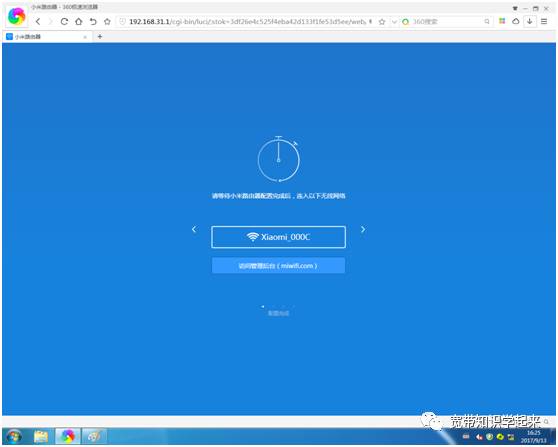Show next network with right chevron
Viewport: 558px width, 447px height.
click(363, 230)
